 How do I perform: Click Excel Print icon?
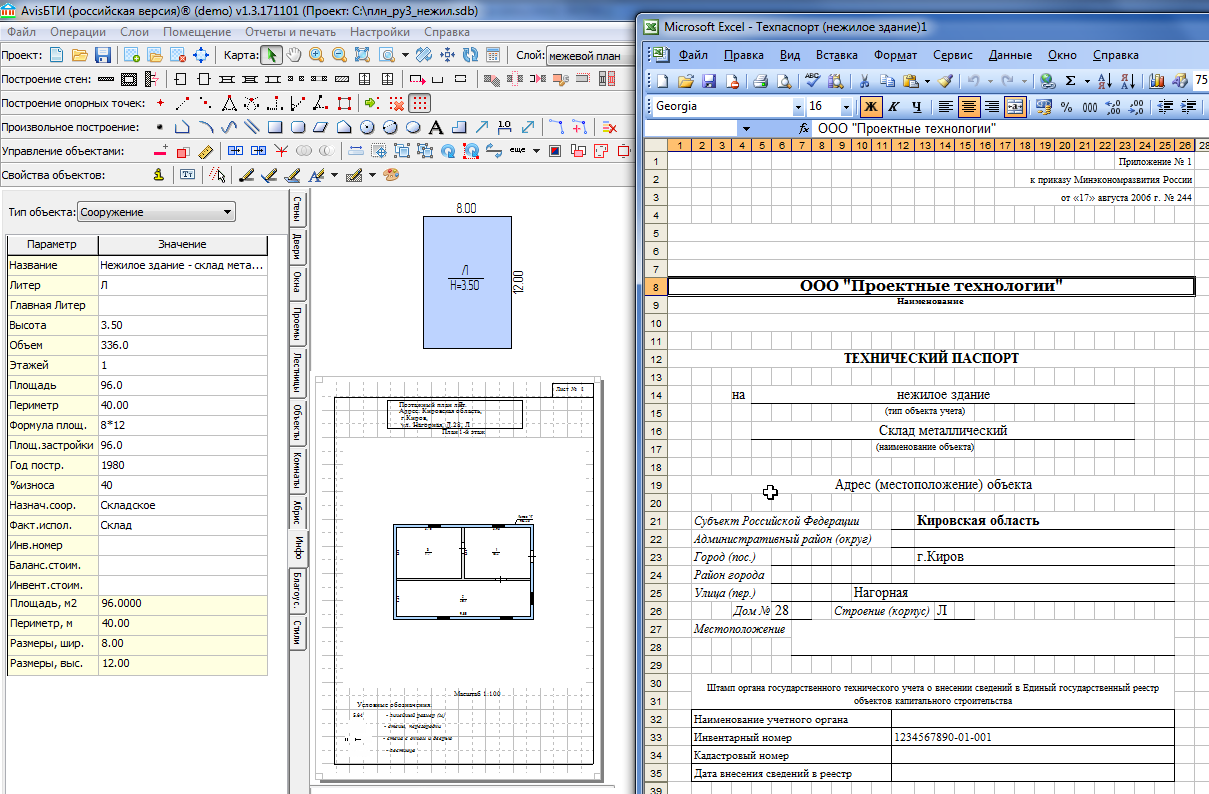coord(760,81)
